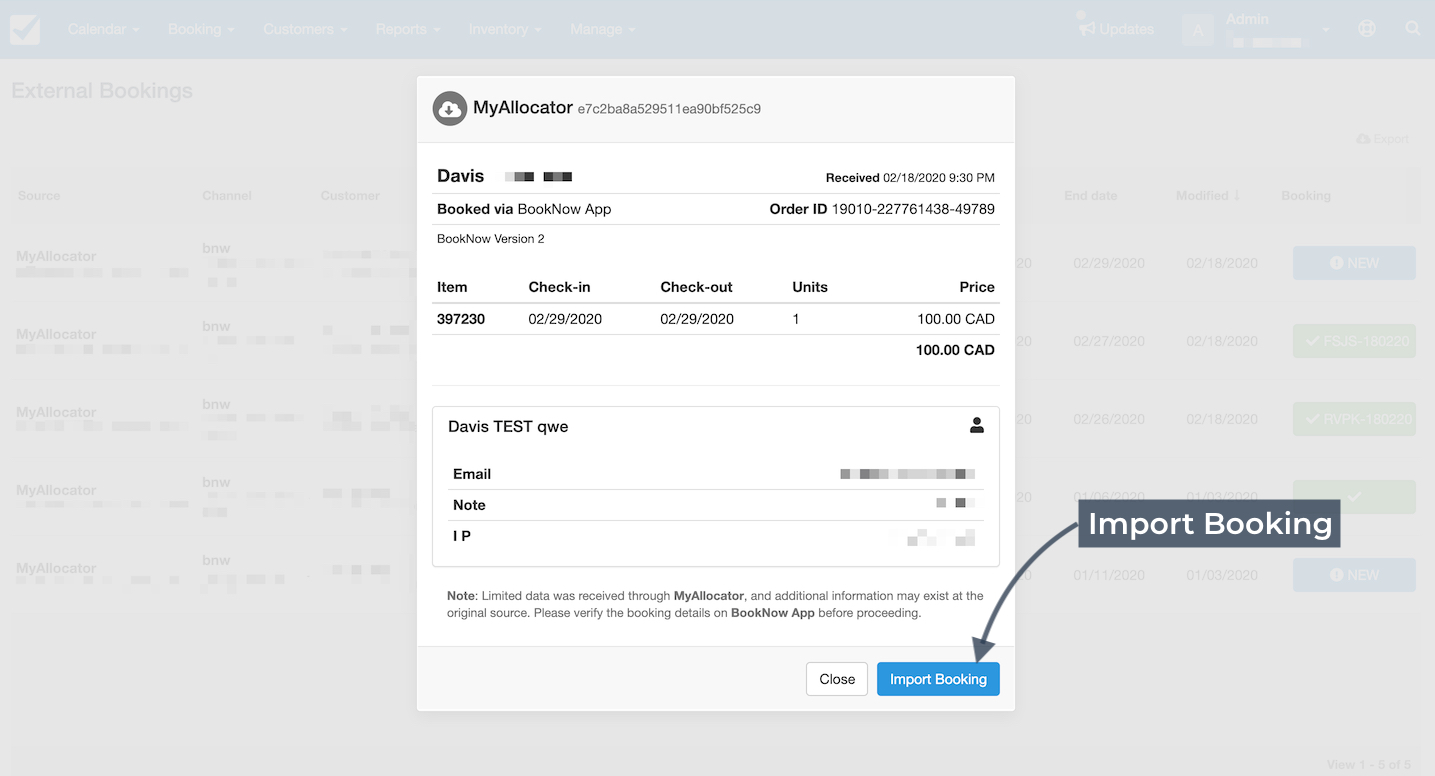Open the Reports menu
This screenshot has width=1435, height=776.
click(407, 29)
